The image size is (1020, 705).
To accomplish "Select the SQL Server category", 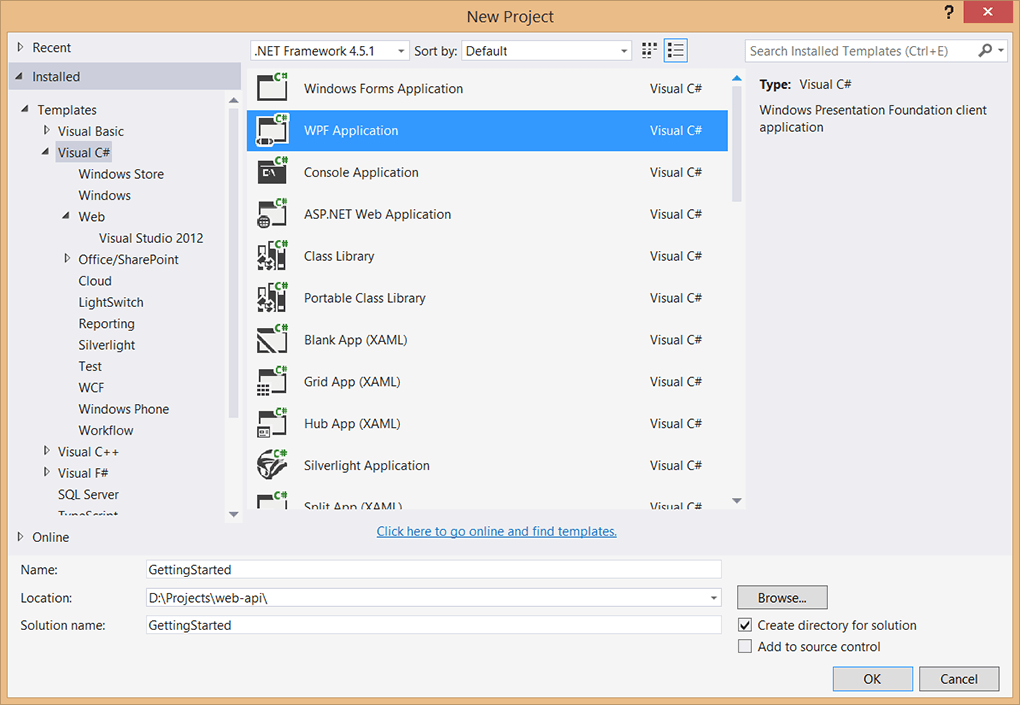I will coord(88,494).
